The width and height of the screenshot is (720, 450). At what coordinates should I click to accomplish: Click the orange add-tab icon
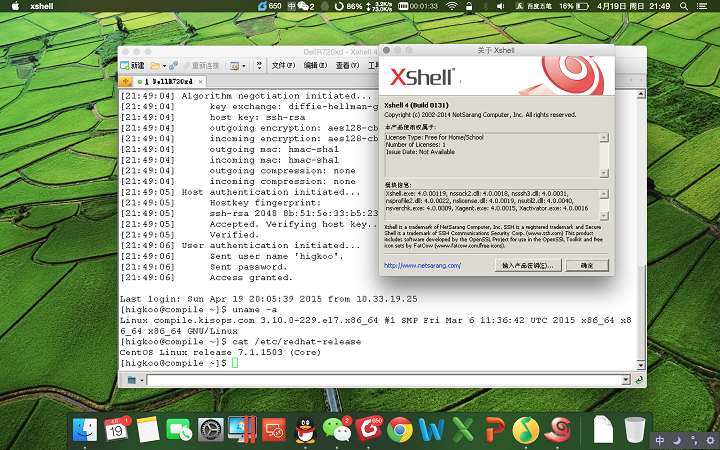point(125,82)
